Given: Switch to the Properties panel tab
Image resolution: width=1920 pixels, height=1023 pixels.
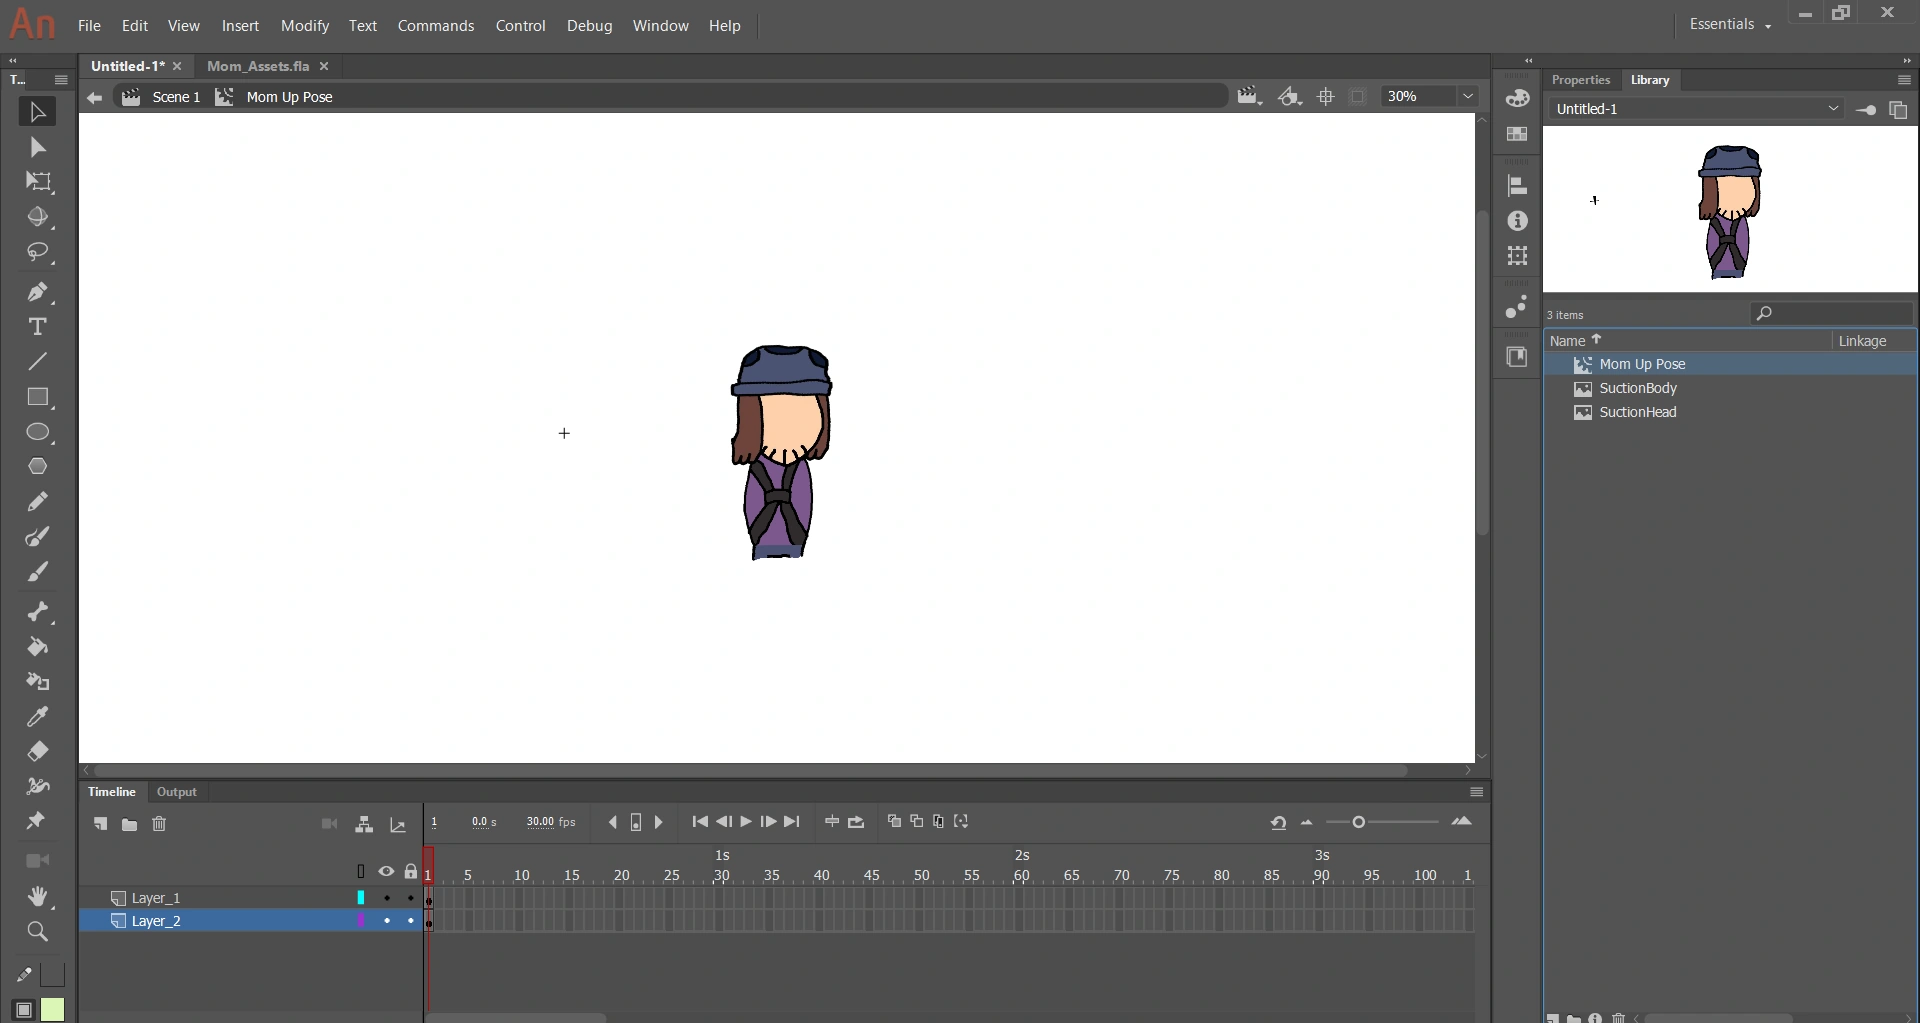Looking at the screenshot, I should (x=1580, y=80).
